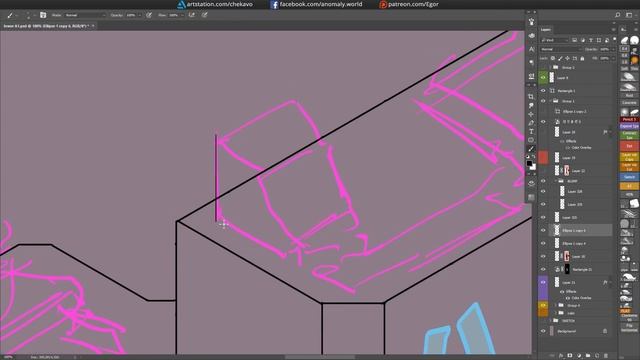Toggle visibility of Group 1
This screenshot has width=640, height=360.
[x=543, y=101]
